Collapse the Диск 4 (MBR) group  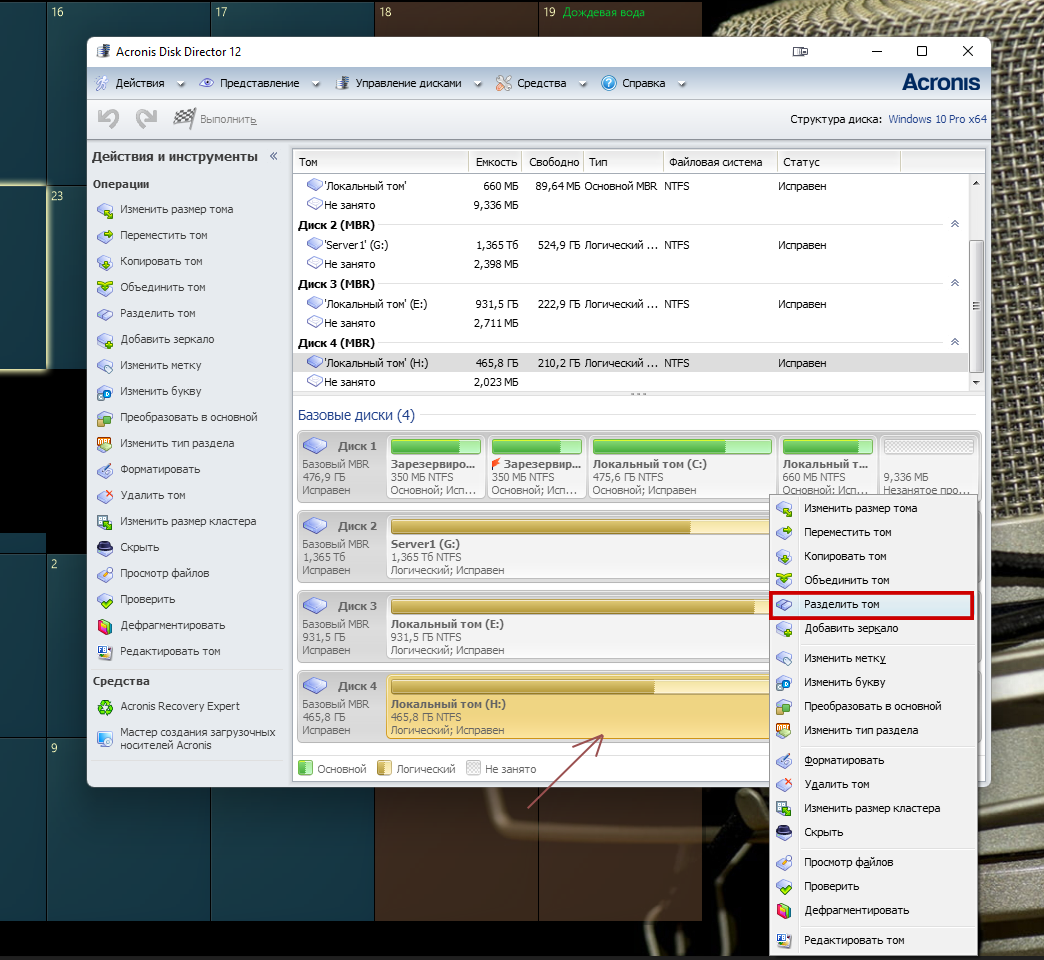point(955,342)
